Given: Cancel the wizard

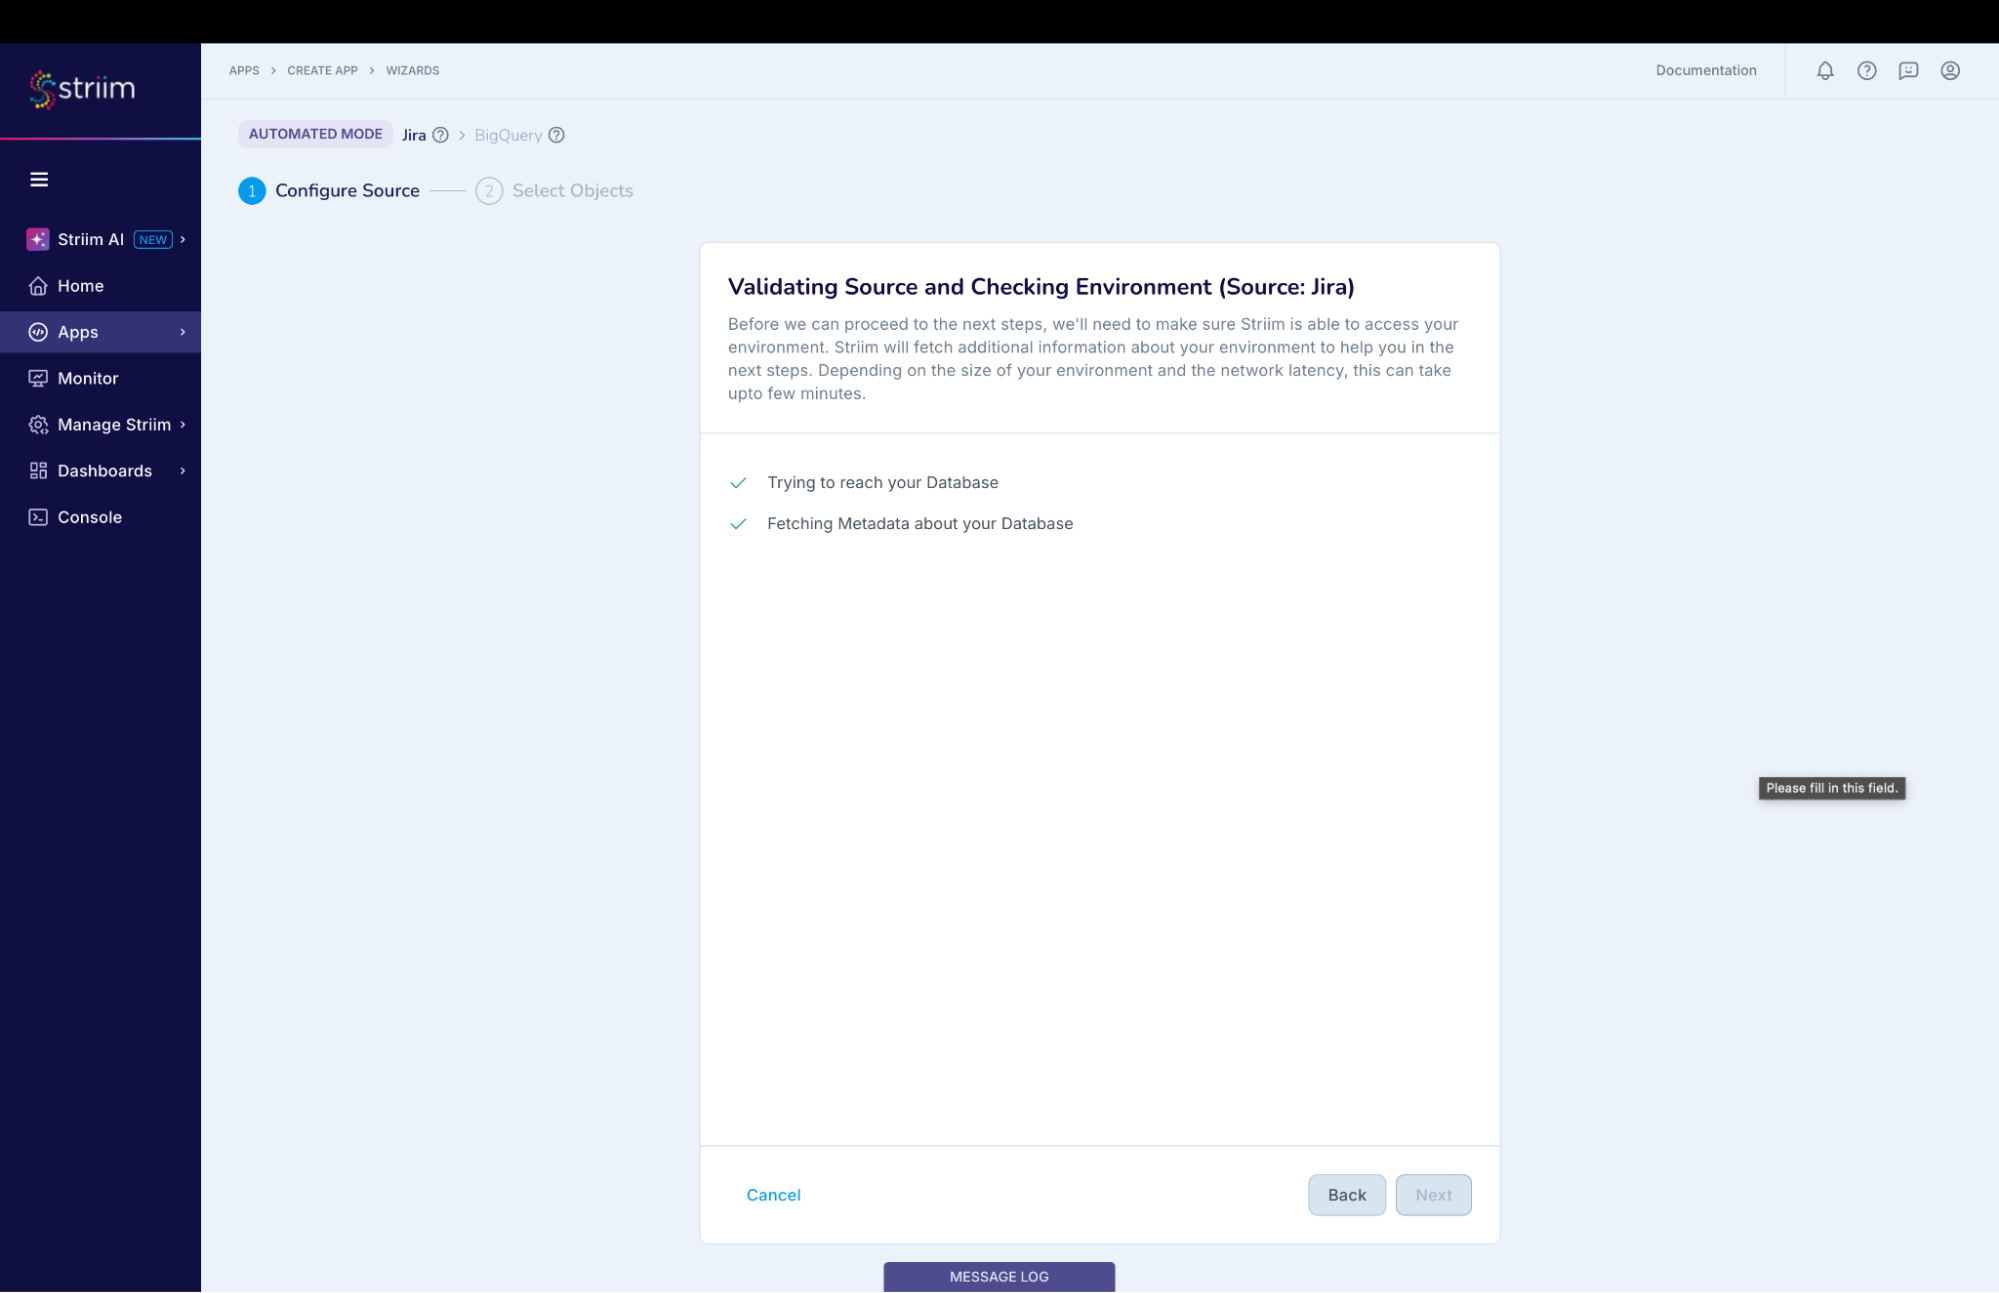Looking at the screenshot, I should (x=773, y=1195).
